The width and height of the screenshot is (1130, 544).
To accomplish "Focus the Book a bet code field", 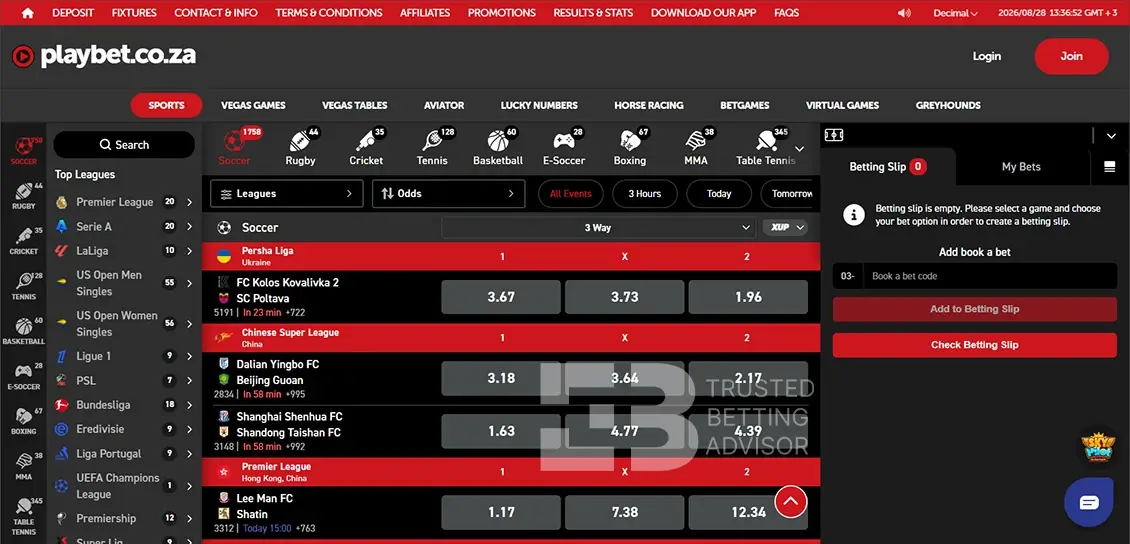I will (x=990, y=276).
